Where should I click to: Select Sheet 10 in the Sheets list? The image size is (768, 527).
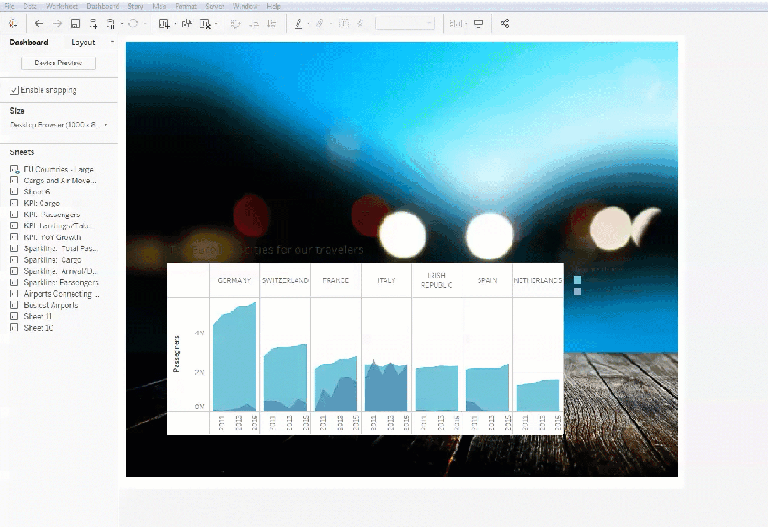click(32, 328)
